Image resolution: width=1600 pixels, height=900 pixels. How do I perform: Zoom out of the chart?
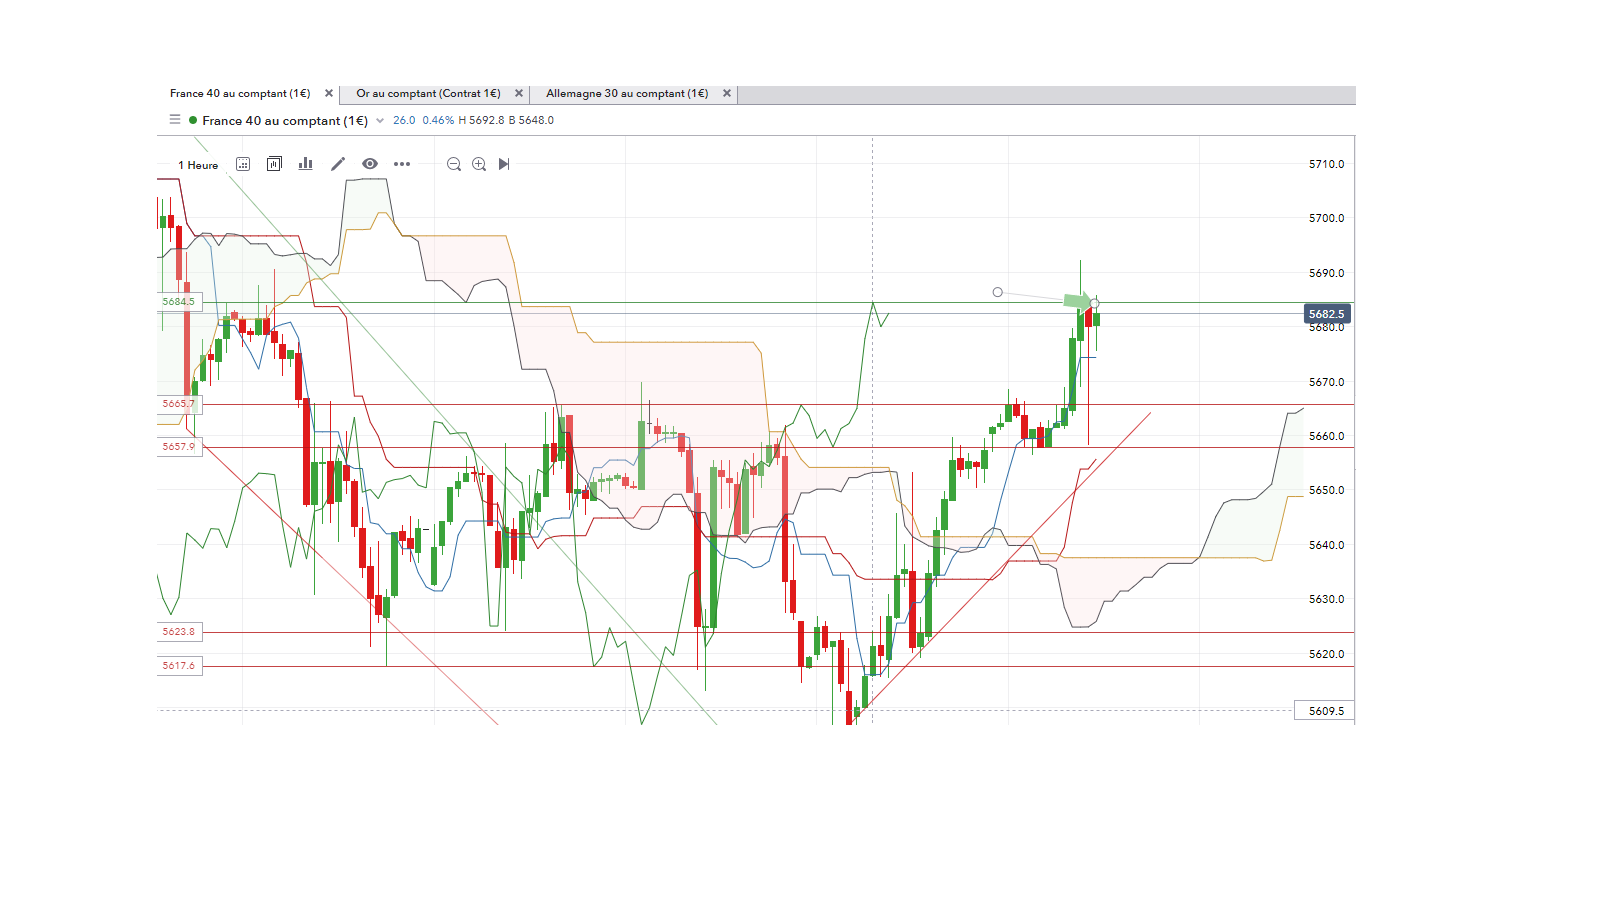click(x=454, y=164)
